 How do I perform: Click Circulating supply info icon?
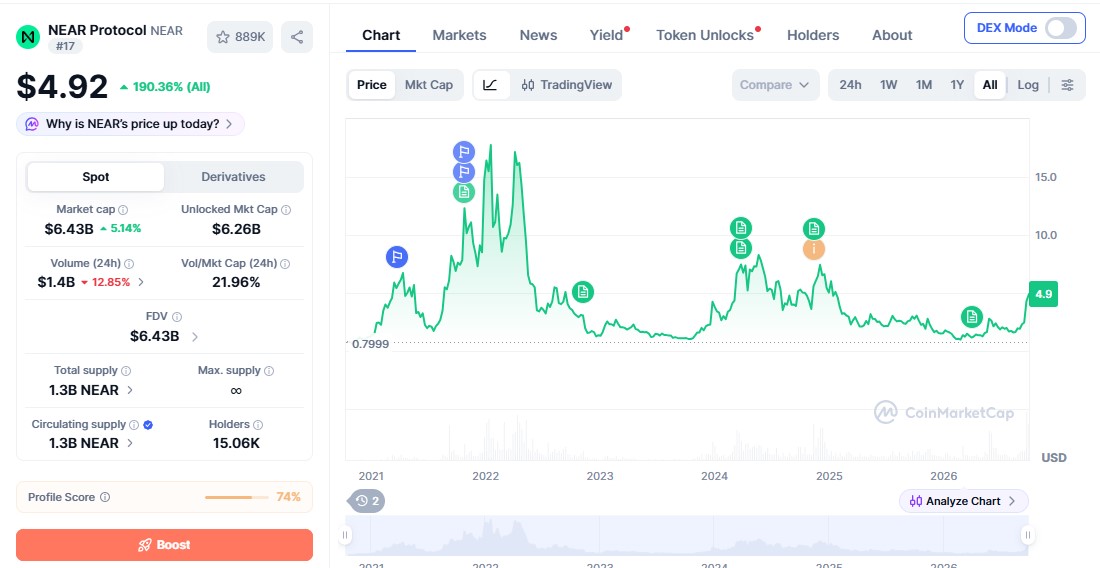pos(134,425)
